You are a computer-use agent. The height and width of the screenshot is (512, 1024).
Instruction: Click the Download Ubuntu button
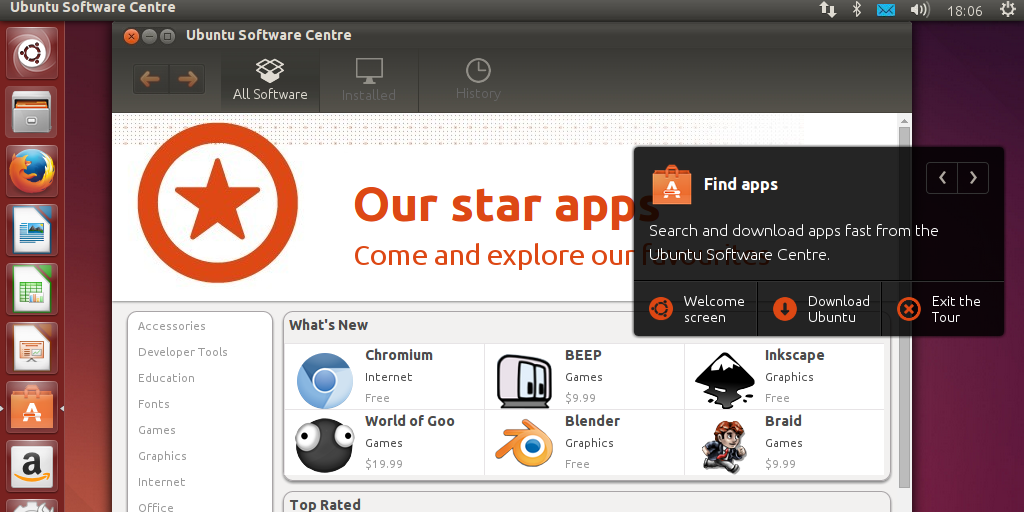pyautogui.click(x=820, y=309)
